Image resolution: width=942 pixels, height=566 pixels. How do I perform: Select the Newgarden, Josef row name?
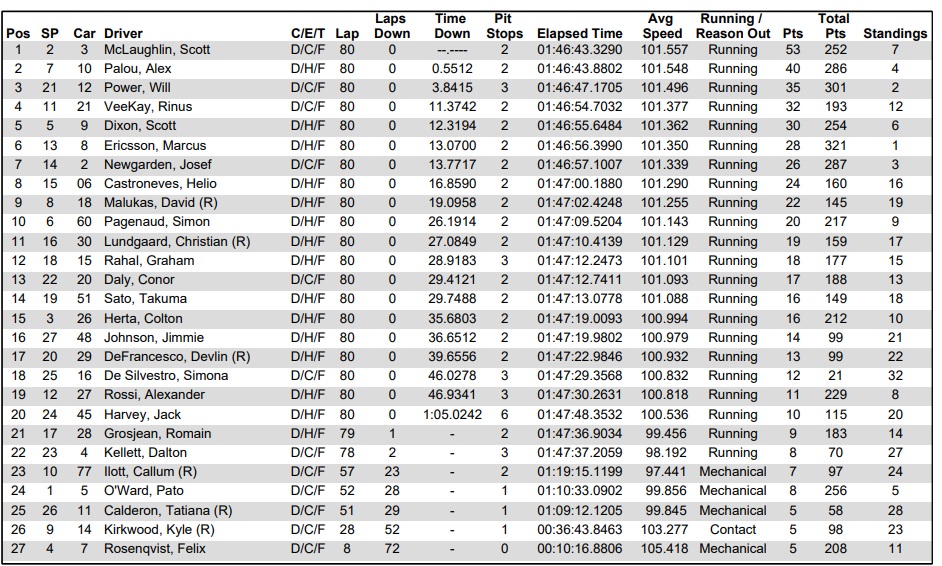point(155,164)
